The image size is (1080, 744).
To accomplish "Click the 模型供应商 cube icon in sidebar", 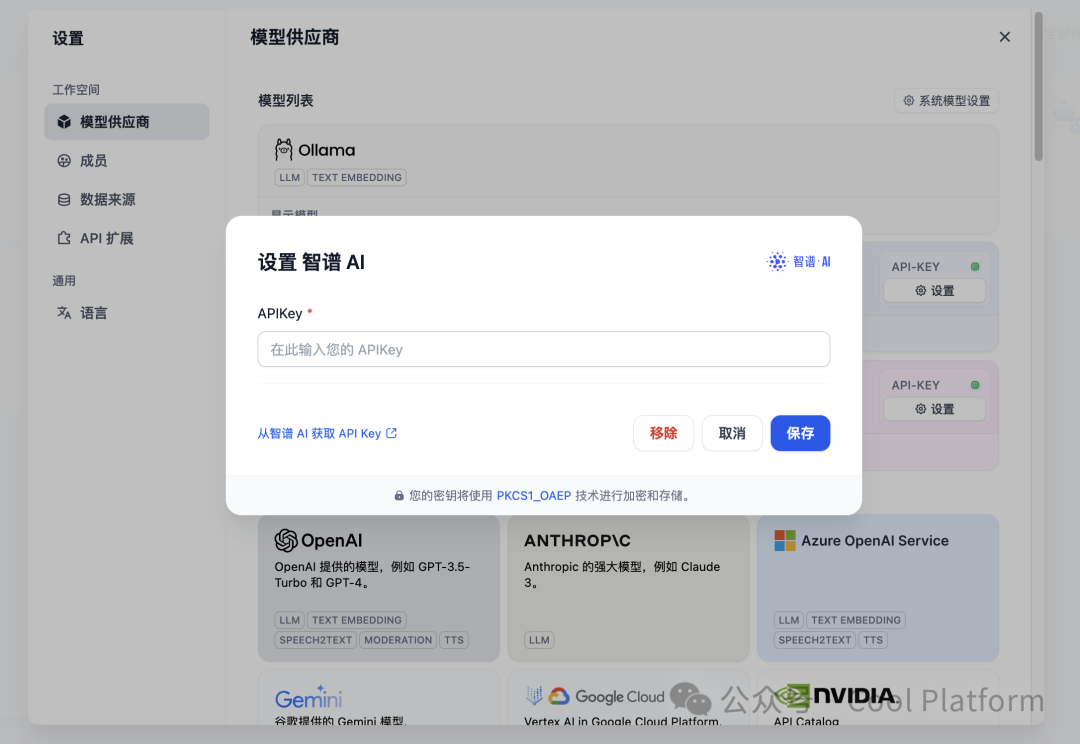I will point(64,122).
